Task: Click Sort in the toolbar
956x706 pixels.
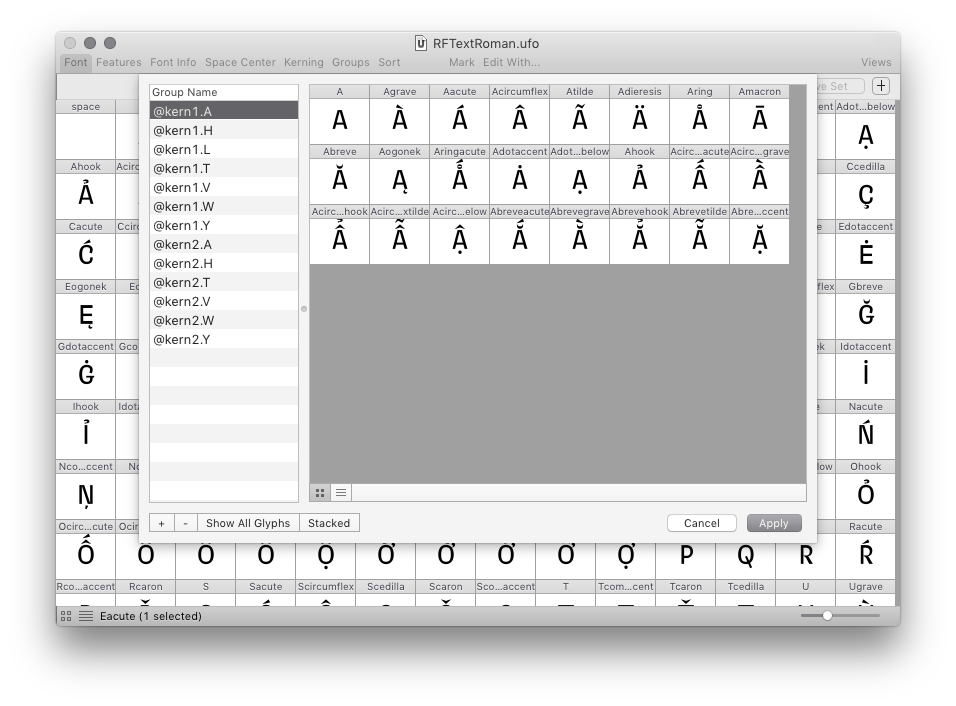Action: 389,62
